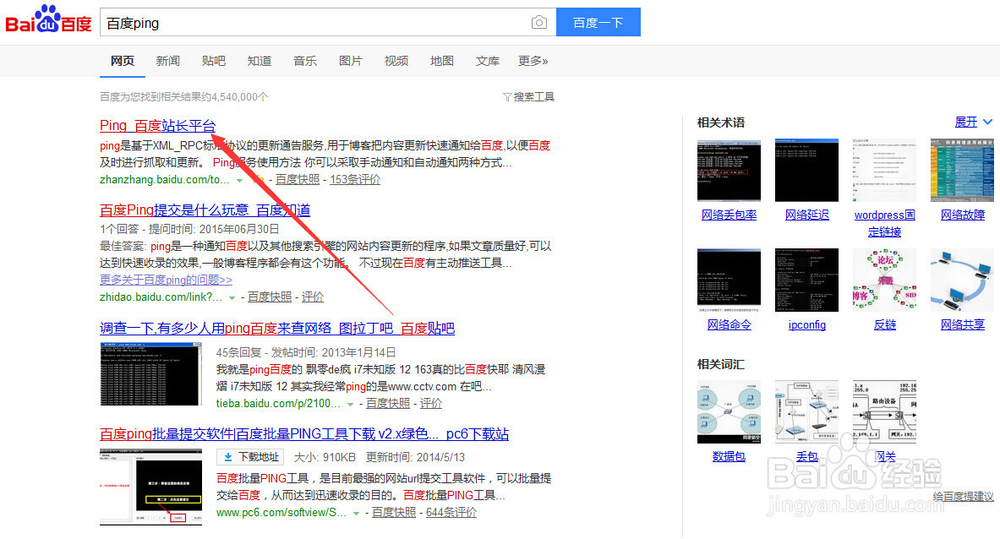
Task: Open 百度快照 for tieba result
Action: pyautogui.click(x=388, y=404)
